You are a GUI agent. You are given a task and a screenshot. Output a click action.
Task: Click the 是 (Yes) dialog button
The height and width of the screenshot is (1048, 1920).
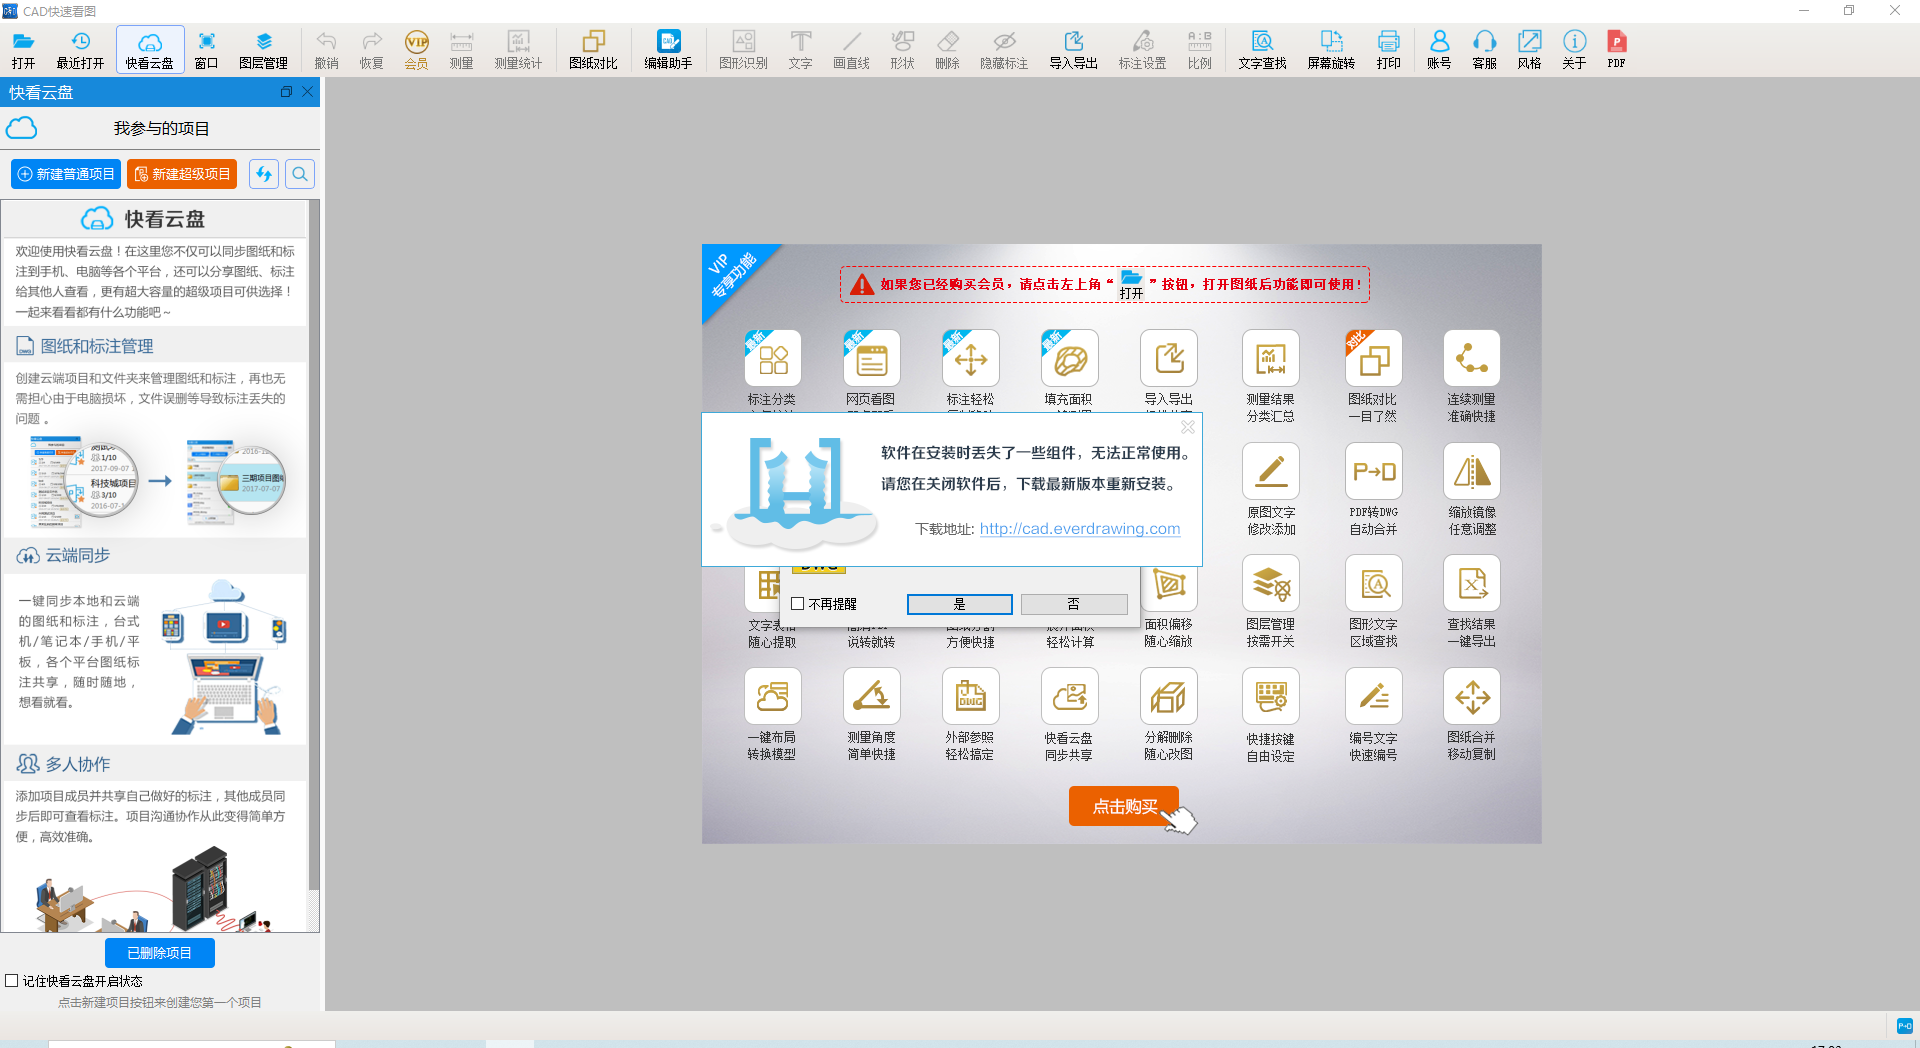pos(959,604)
